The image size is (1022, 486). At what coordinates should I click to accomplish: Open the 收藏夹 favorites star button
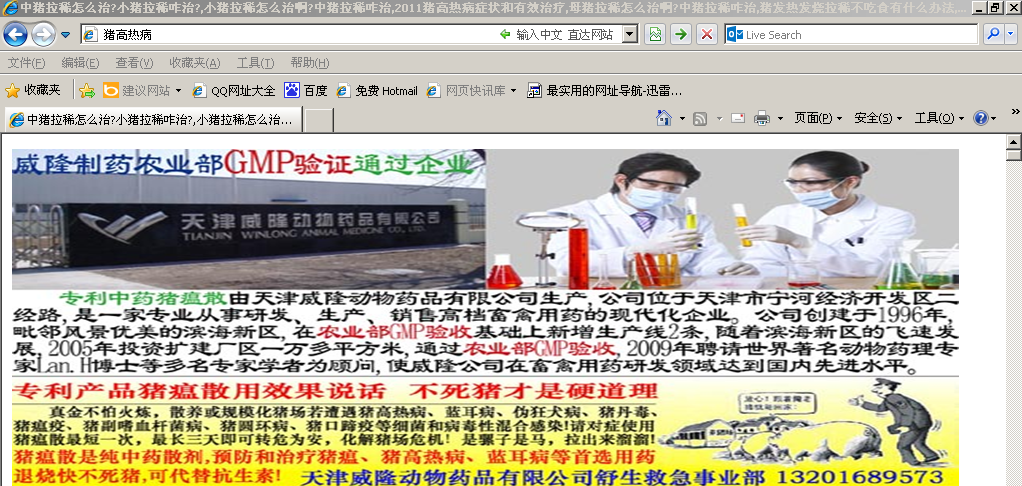33,91
